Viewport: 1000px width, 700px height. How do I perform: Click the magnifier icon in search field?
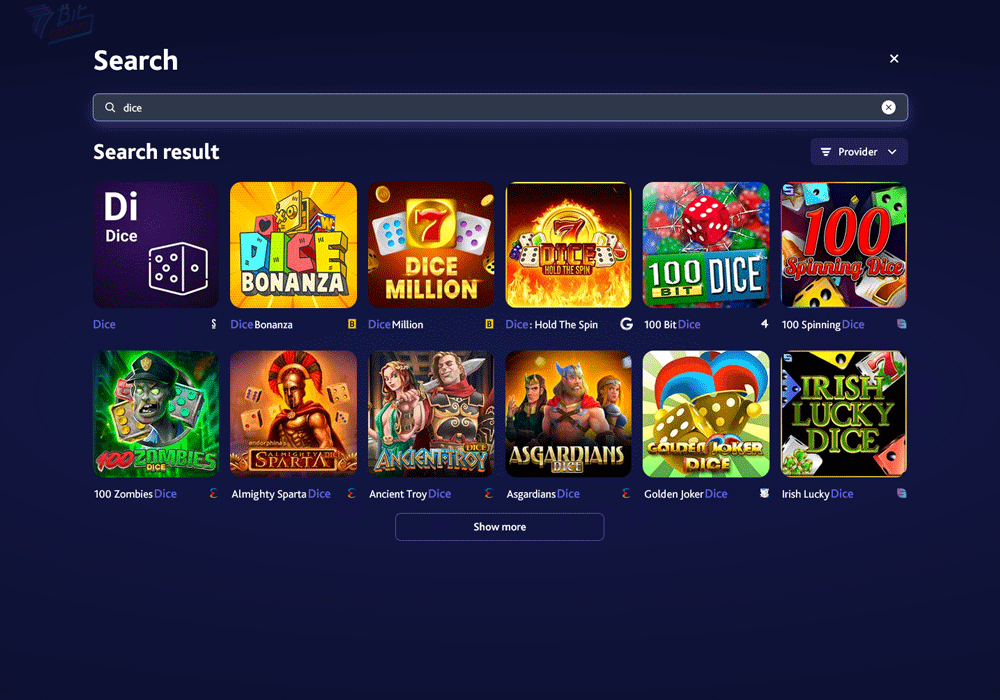click(110, 107)
